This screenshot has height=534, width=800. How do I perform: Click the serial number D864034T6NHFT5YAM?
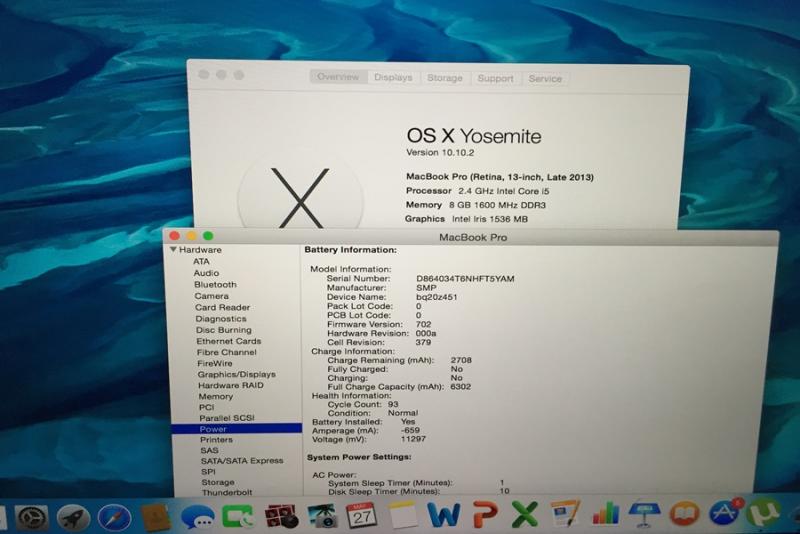465,279
